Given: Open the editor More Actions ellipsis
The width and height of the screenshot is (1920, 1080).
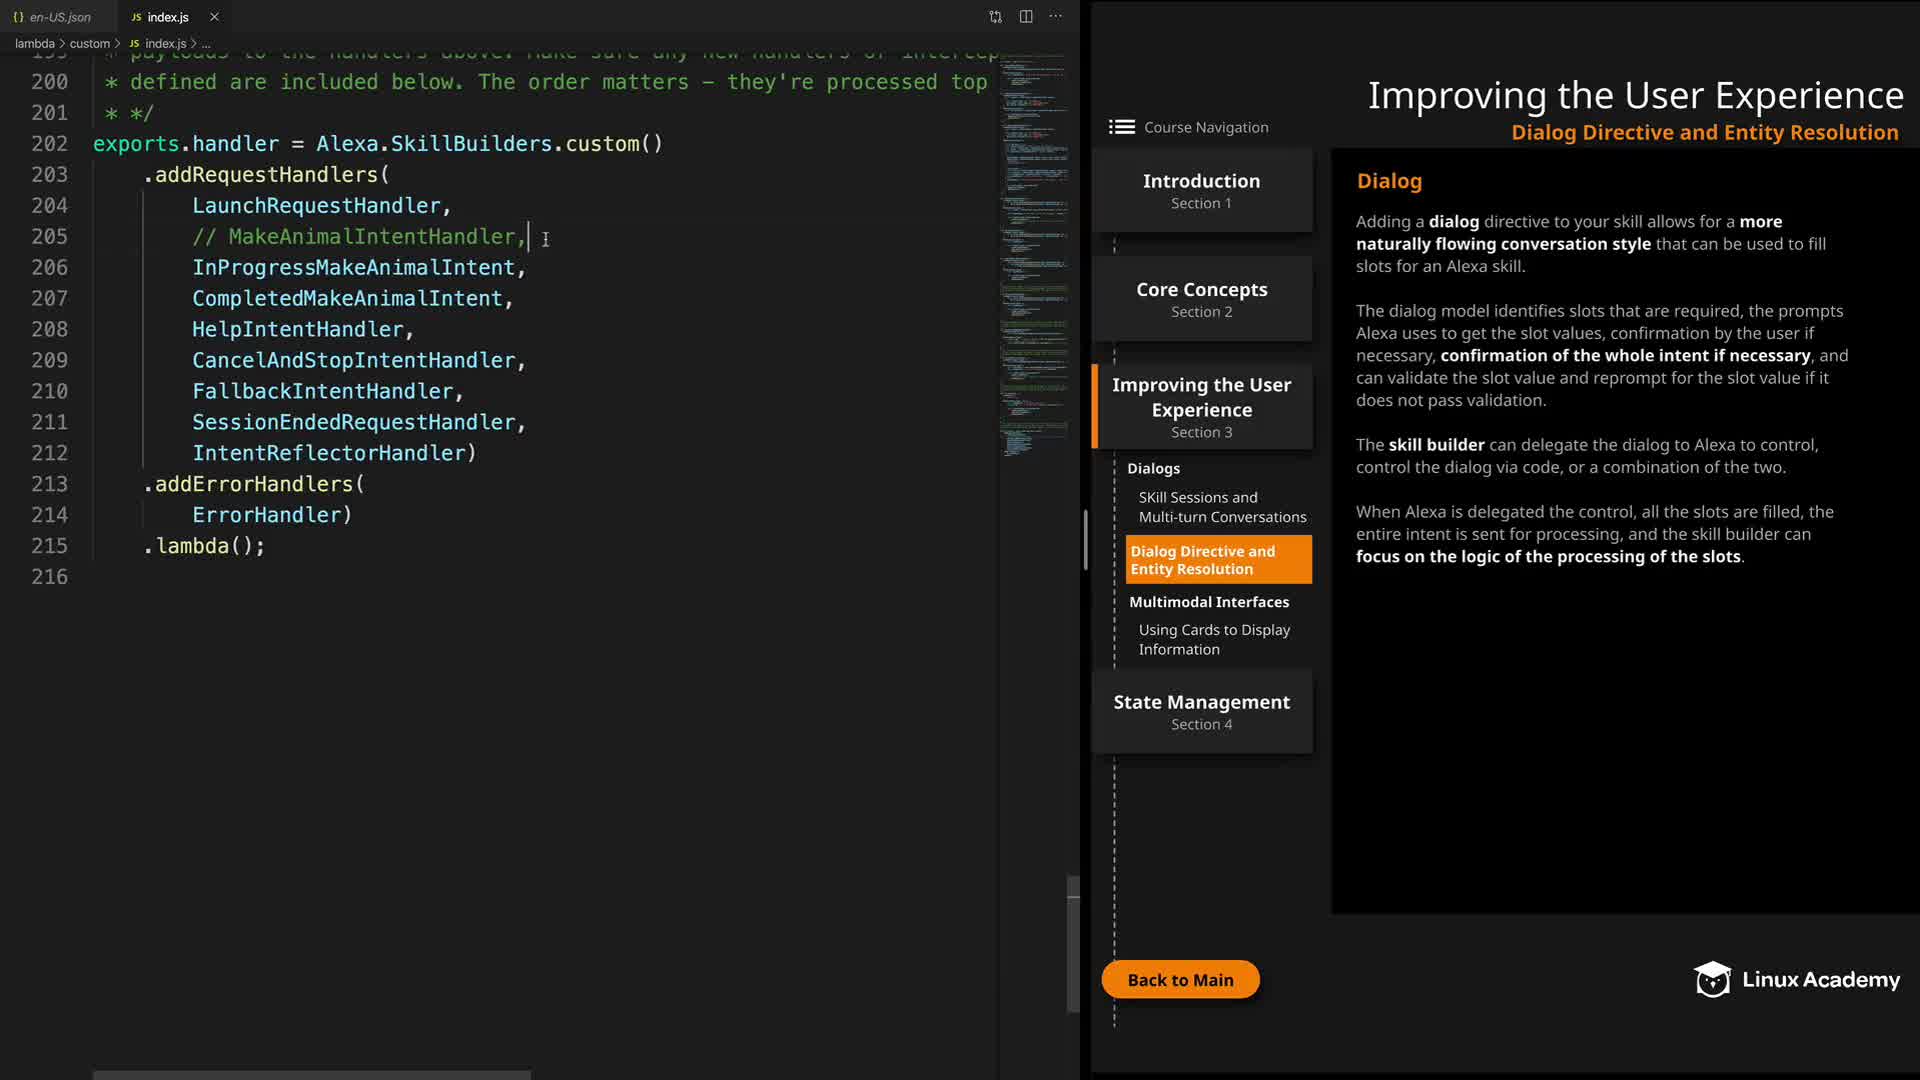Looking at the screenshot, I should (1056, 17).
